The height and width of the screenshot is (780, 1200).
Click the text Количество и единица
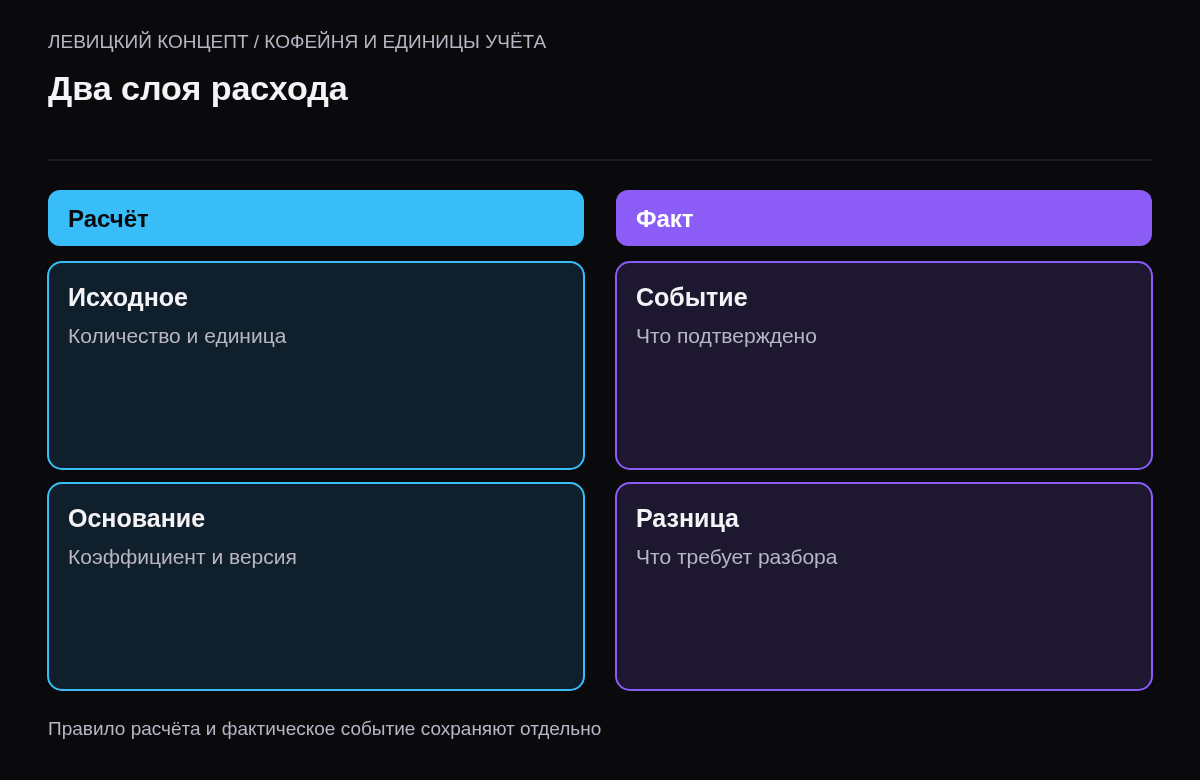point(177,336)
